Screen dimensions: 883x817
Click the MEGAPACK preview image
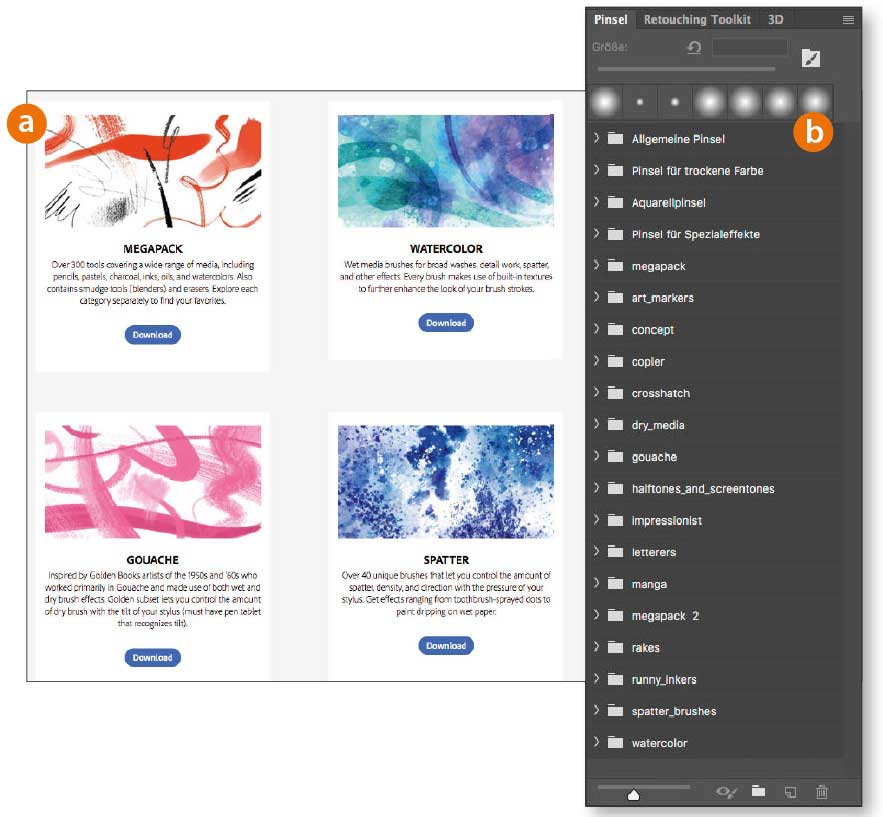(153, 171)
